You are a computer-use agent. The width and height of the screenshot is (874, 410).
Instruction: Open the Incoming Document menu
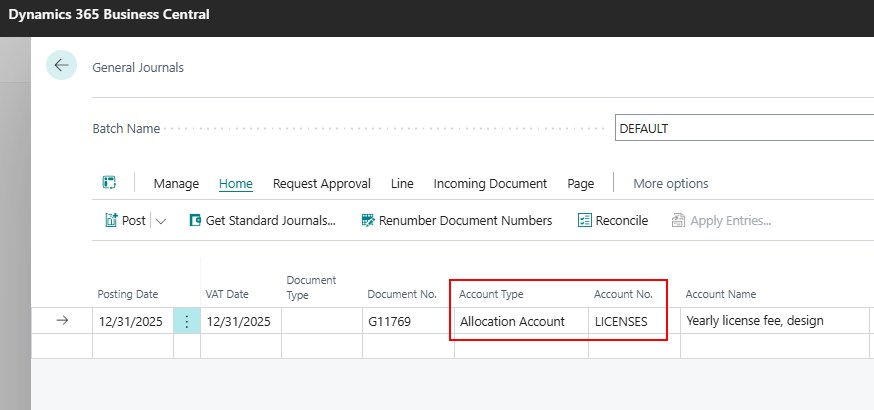490,183
